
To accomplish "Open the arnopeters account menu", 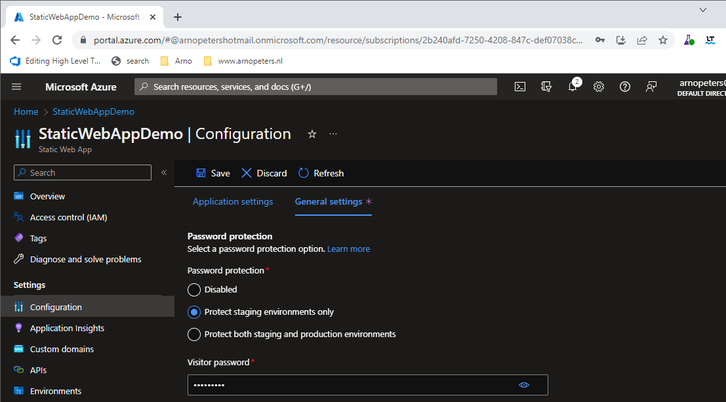I will 701,87.
